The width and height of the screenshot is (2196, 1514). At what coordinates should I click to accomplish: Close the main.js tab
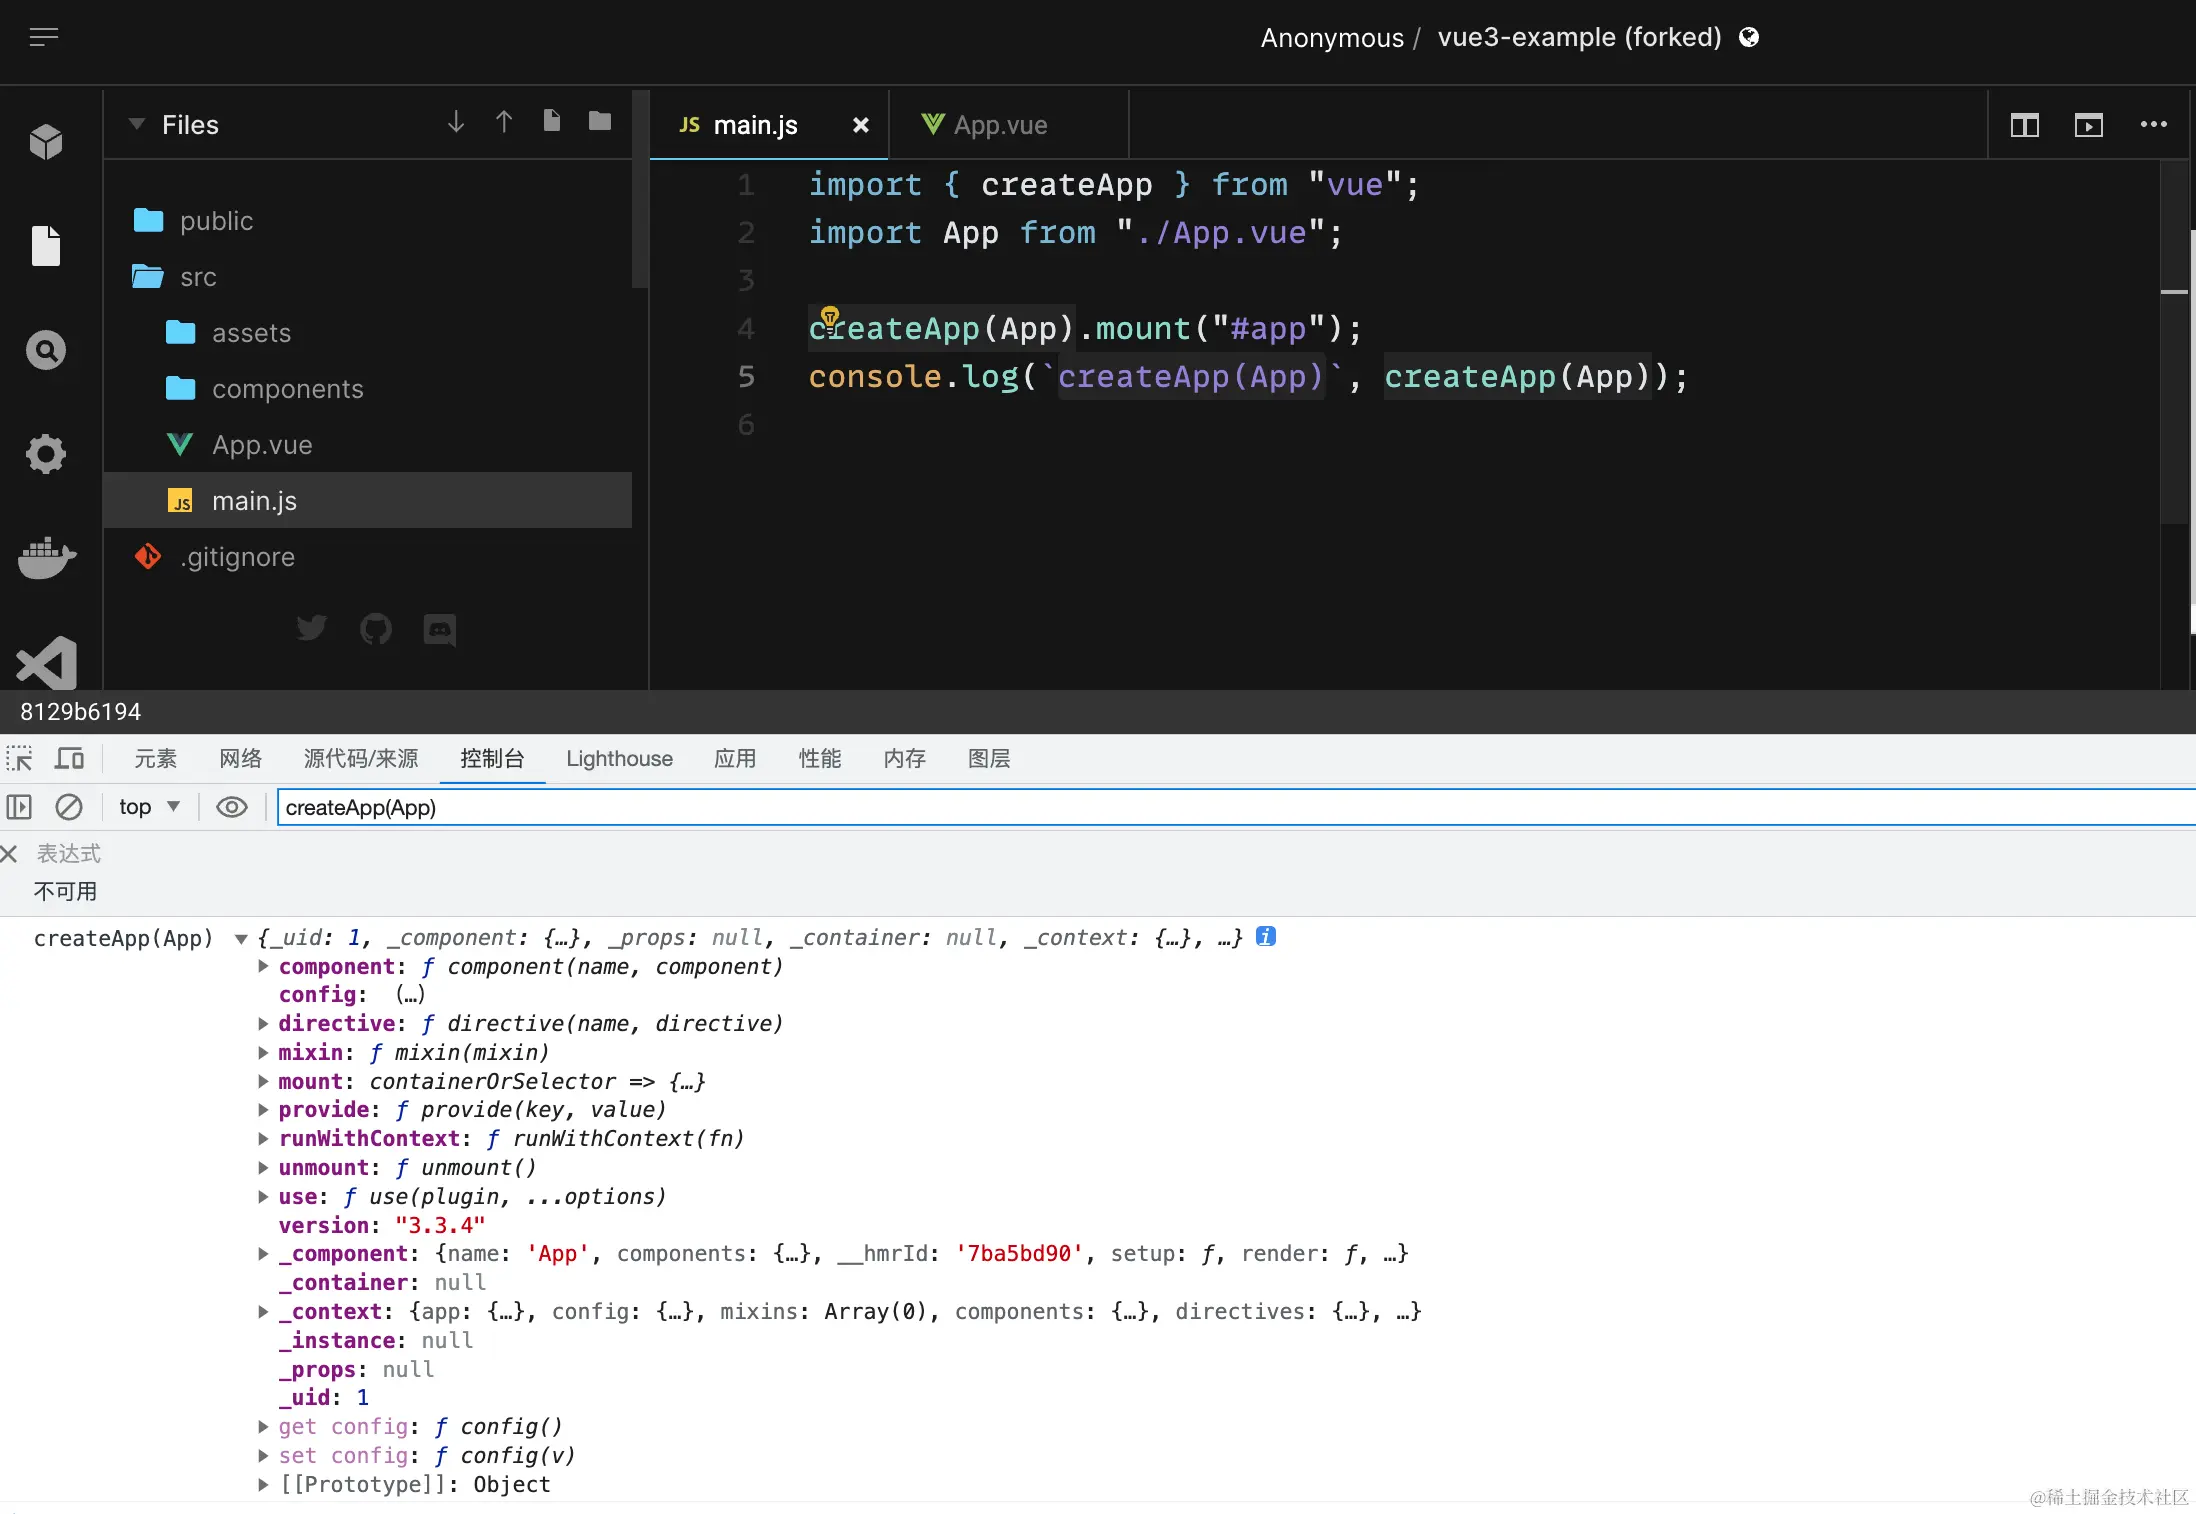coord(860,125)
